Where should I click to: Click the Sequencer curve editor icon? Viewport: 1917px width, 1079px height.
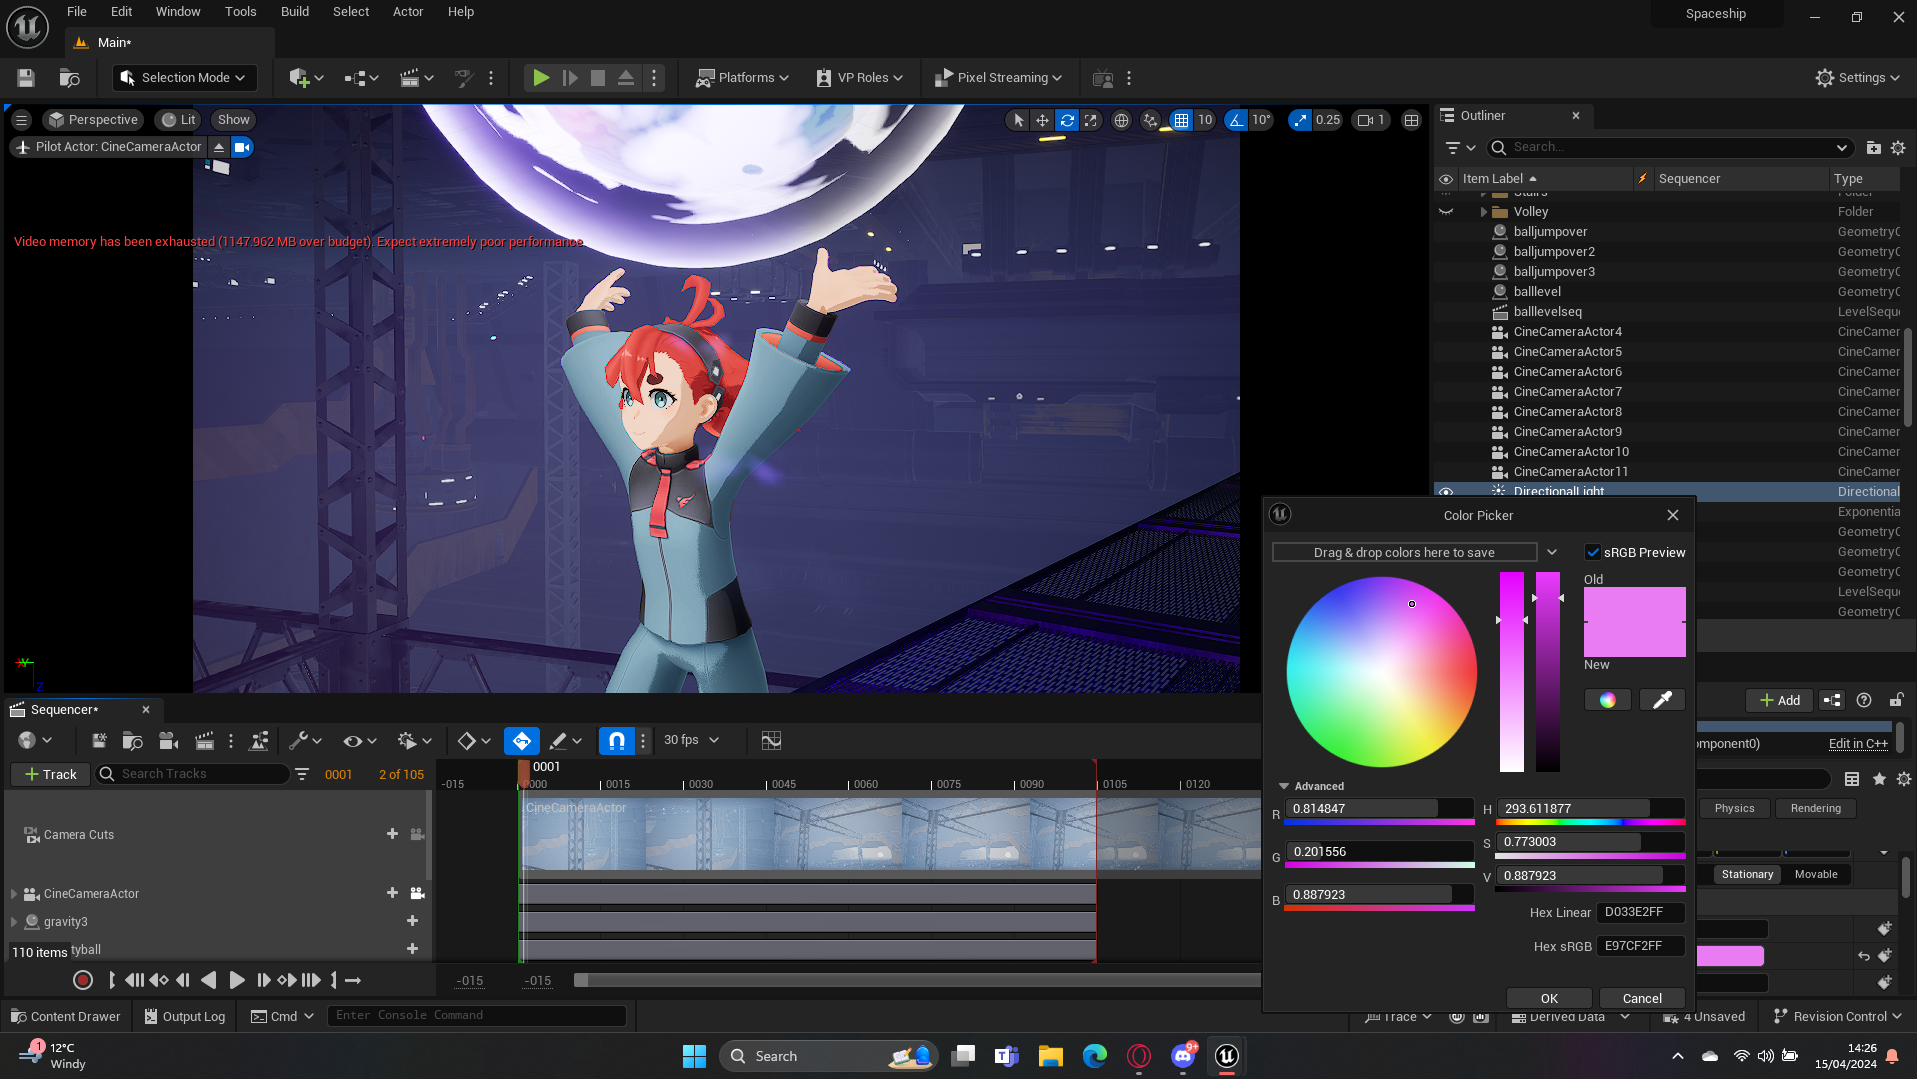tap(771, 741)
